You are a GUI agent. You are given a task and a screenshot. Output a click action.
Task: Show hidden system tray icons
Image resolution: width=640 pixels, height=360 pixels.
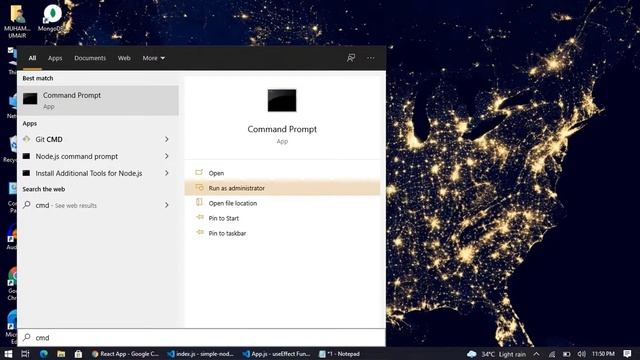pyautogui.click(x=536, y=354)
